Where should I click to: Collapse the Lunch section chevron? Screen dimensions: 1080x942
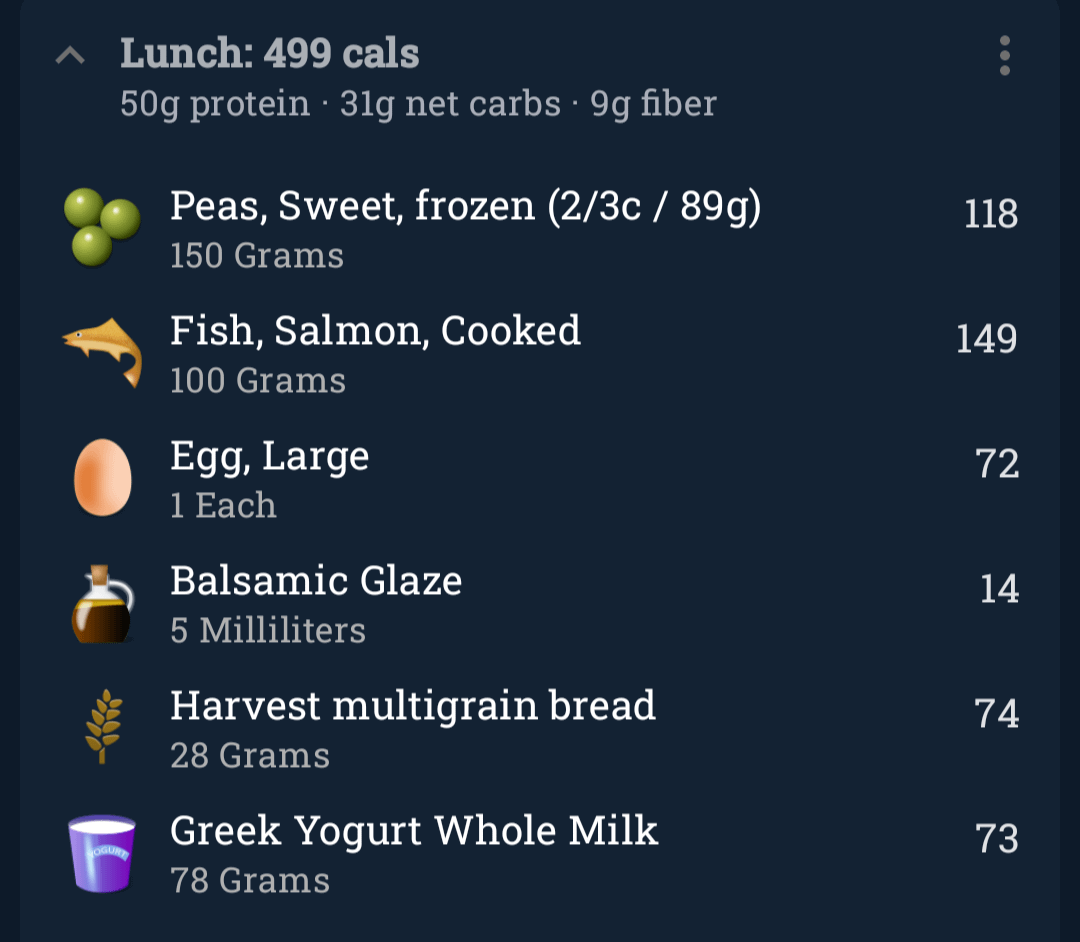[69, 56]
